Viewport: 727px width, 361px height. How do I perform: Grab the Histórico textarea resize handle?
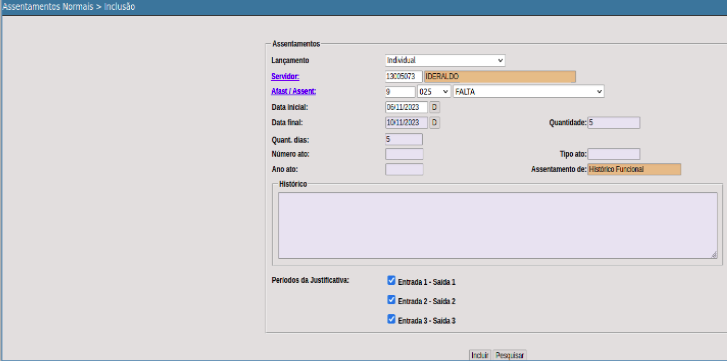[x=714, y=254]
